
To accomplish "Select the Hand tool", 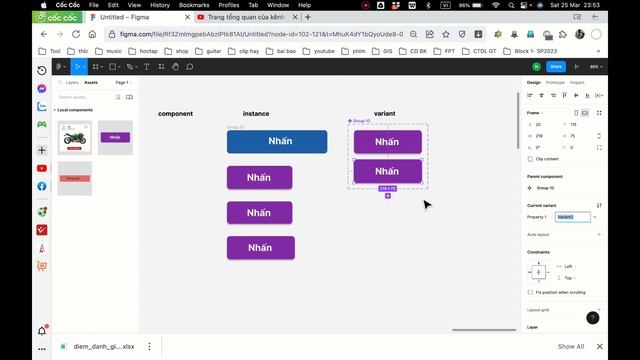I will (176, 67).
